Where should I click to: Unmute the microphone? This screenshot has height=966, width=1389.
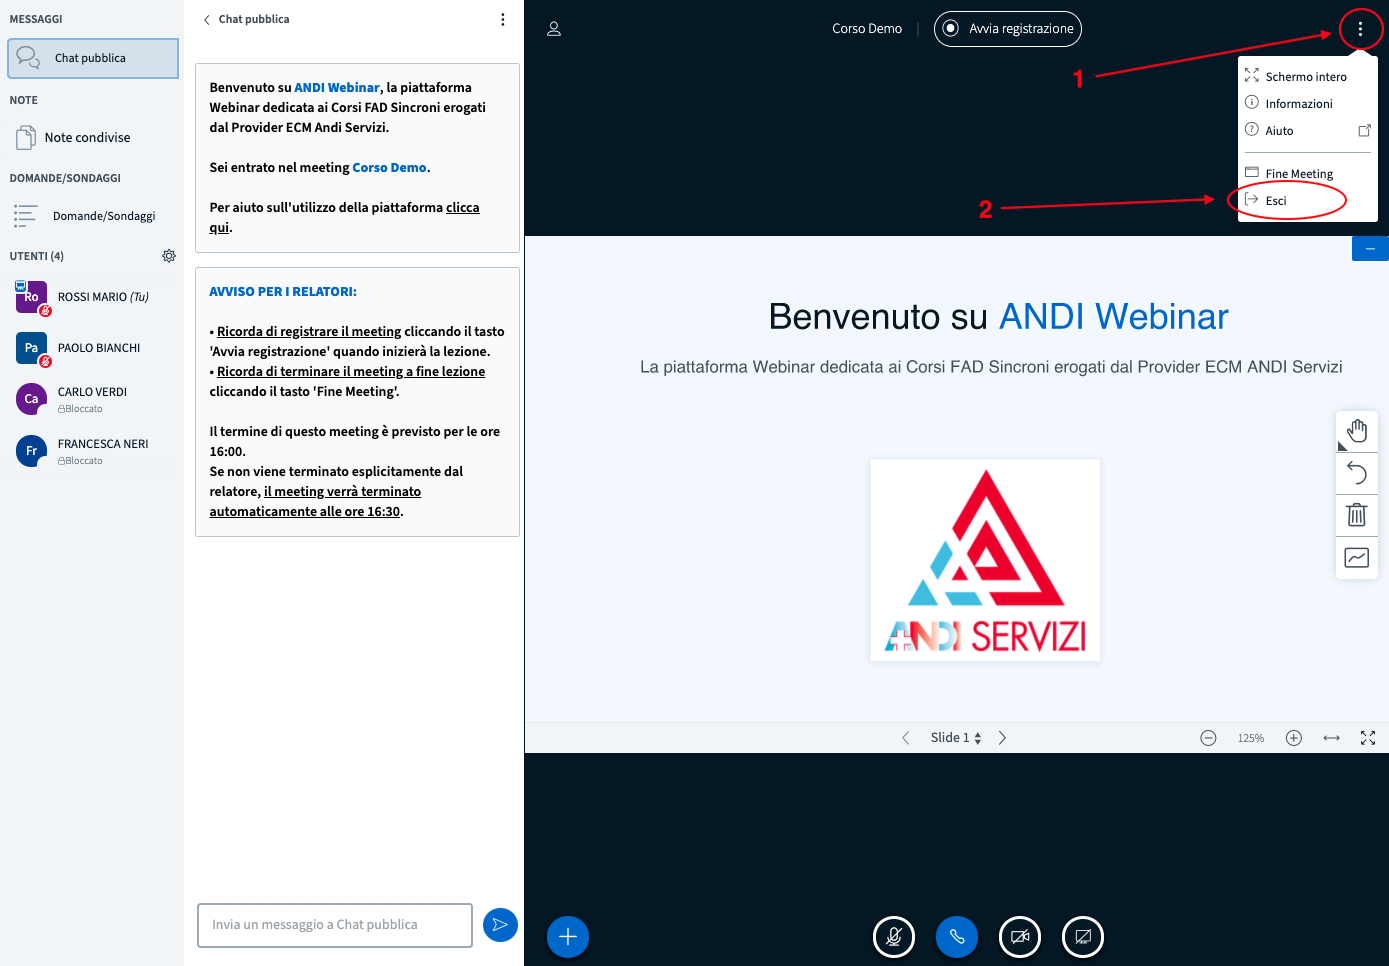[894, 937]
